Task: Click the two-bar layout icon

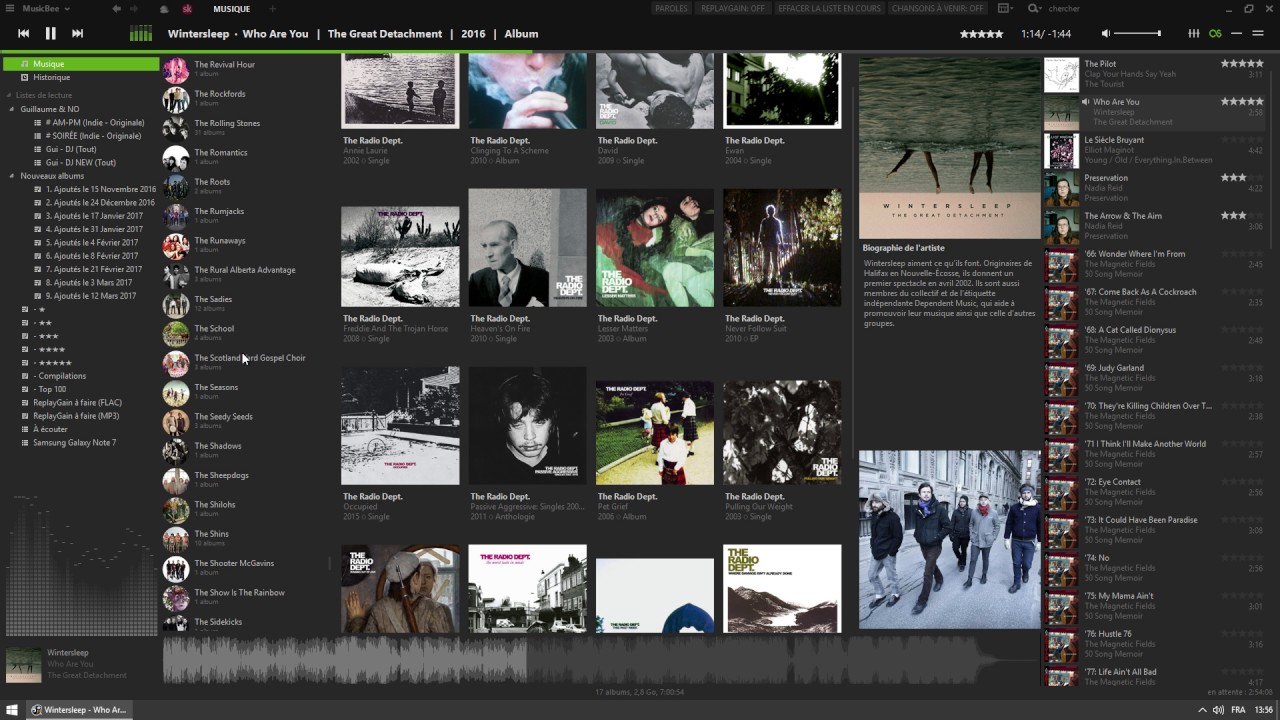Action: coord(1259,34)
